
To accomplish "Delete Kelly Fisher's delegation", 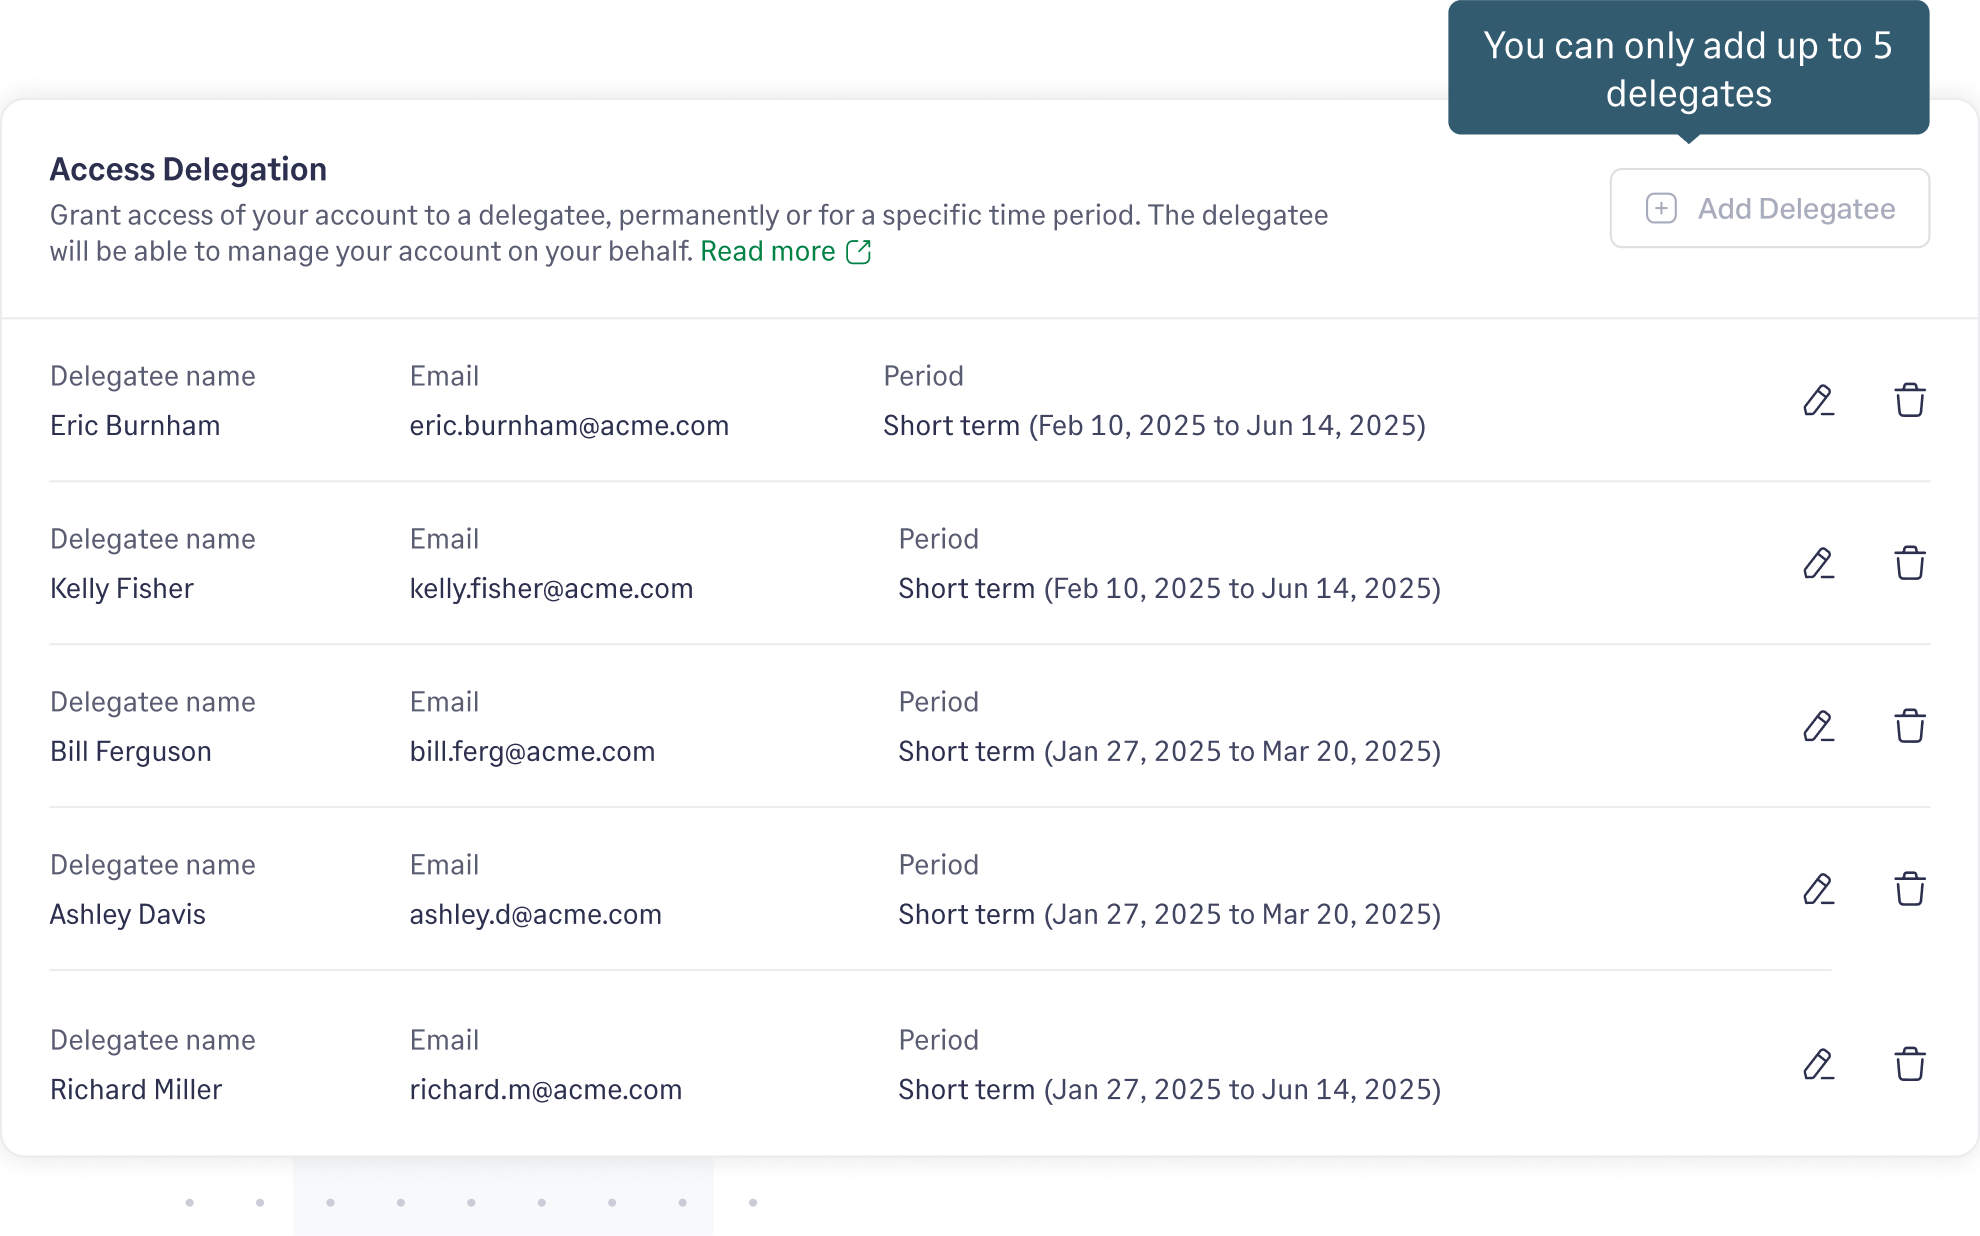I will (1911, 563).
